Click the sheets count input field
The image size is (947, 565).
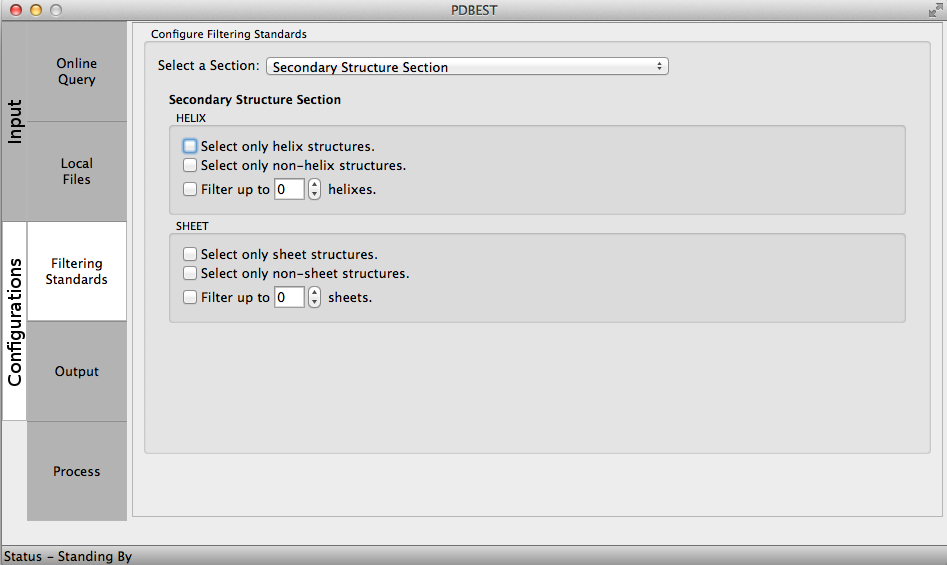pyautogui.click(x=289, y=297)
